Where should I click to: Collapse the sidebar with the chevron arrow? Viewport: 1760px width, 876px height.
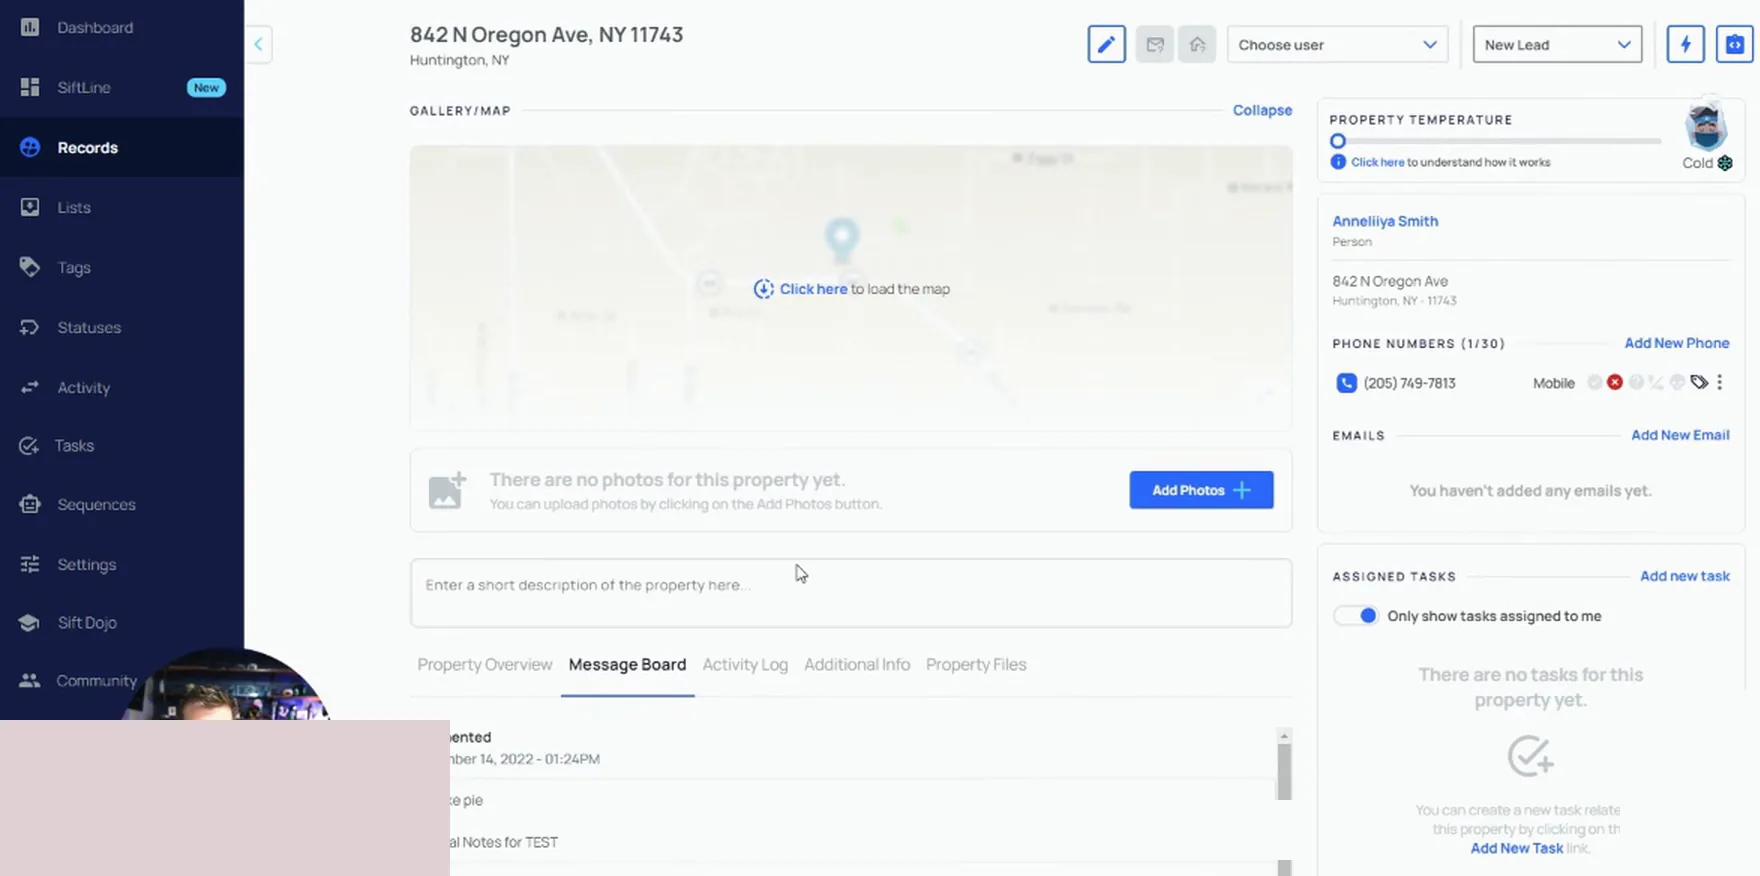tap(258, 44)
